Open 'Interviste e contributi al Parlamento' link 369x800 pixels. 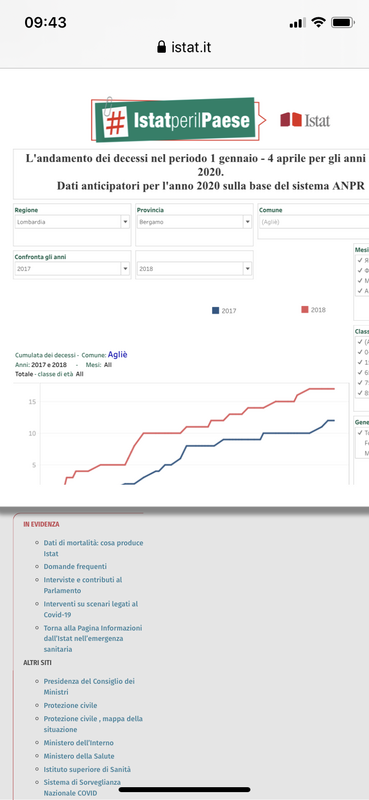click(x=83, y=585)
